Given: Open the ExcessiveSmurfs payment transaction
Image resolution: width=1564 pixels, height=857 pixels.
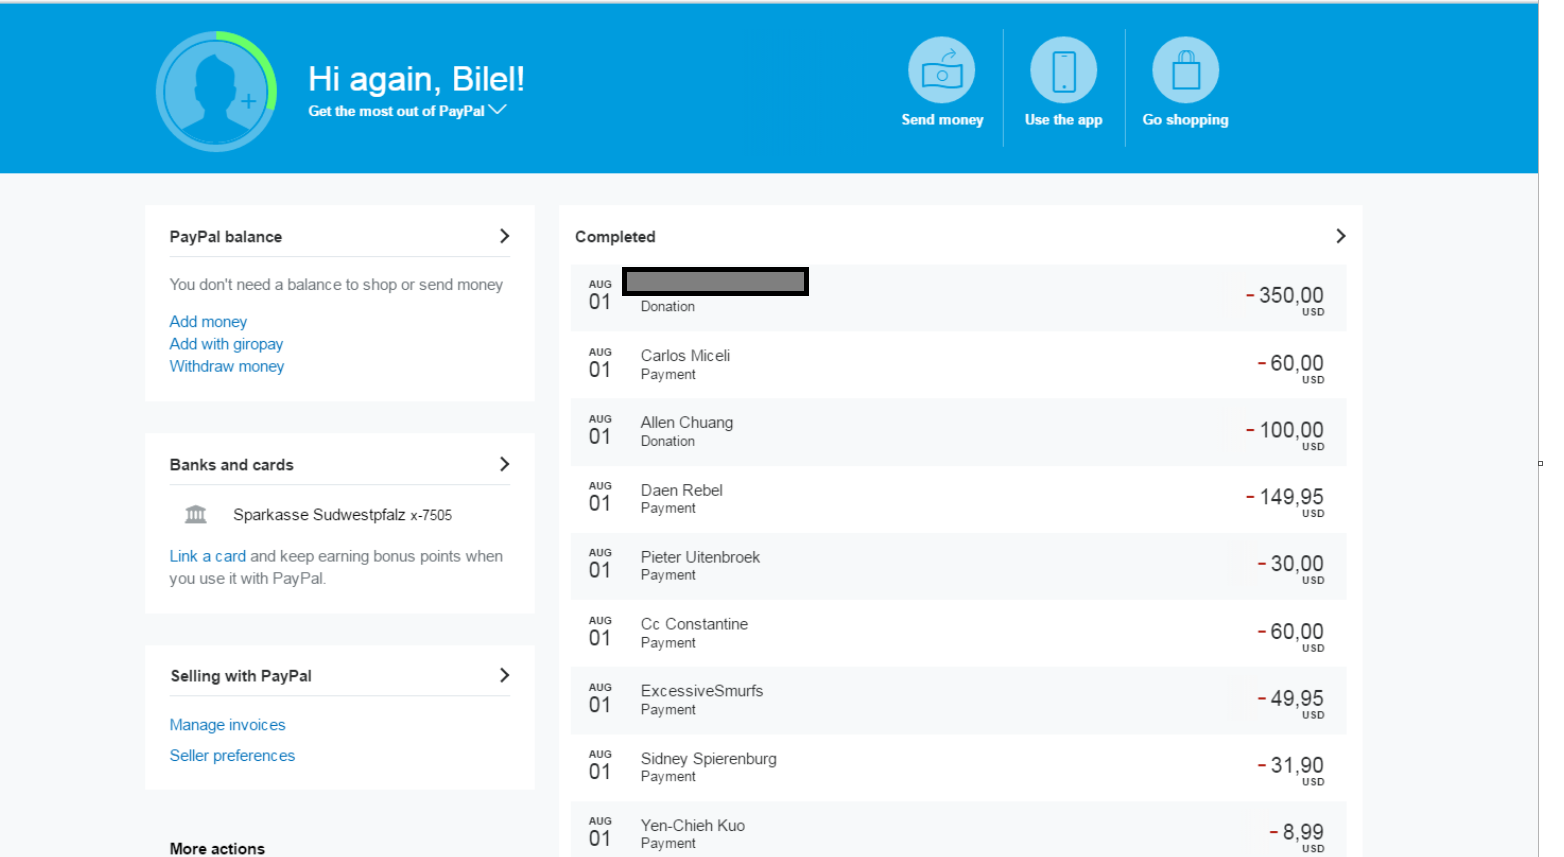Looking at the screenshot, I should click(x=958, y=699).
